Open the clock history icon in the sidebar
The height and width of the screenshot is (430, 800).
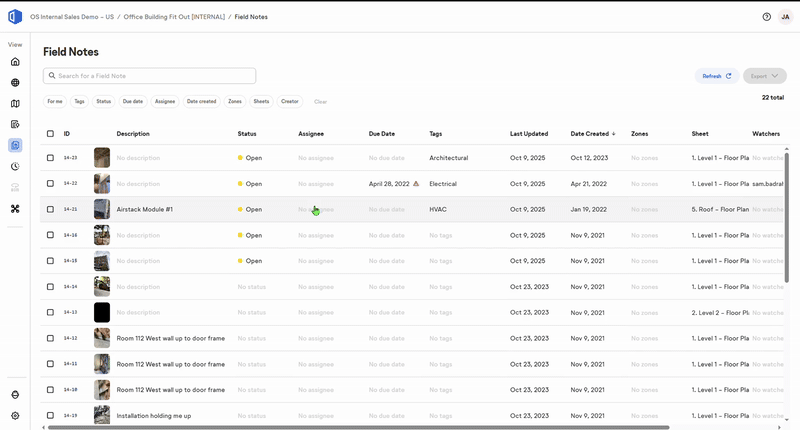tap(15, 166)
